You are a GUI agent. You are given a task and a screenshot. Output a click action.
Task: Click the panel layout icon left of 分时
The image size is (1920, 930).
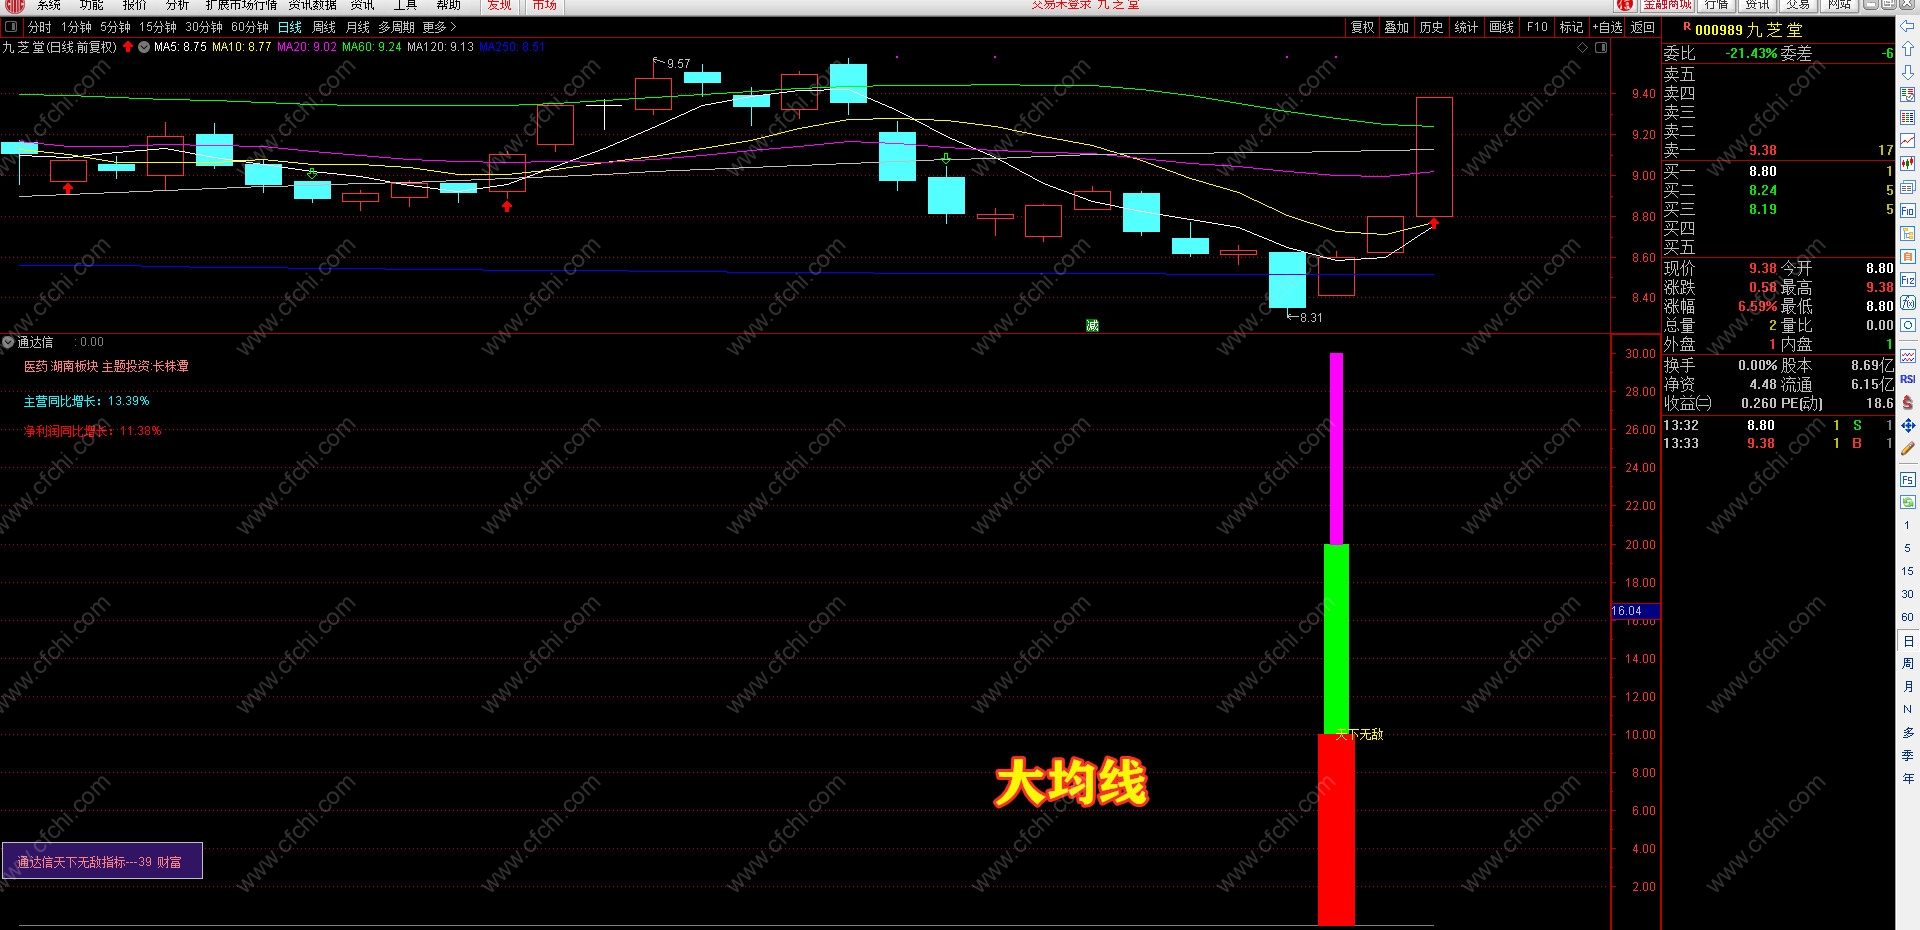[x=11, y=27]
